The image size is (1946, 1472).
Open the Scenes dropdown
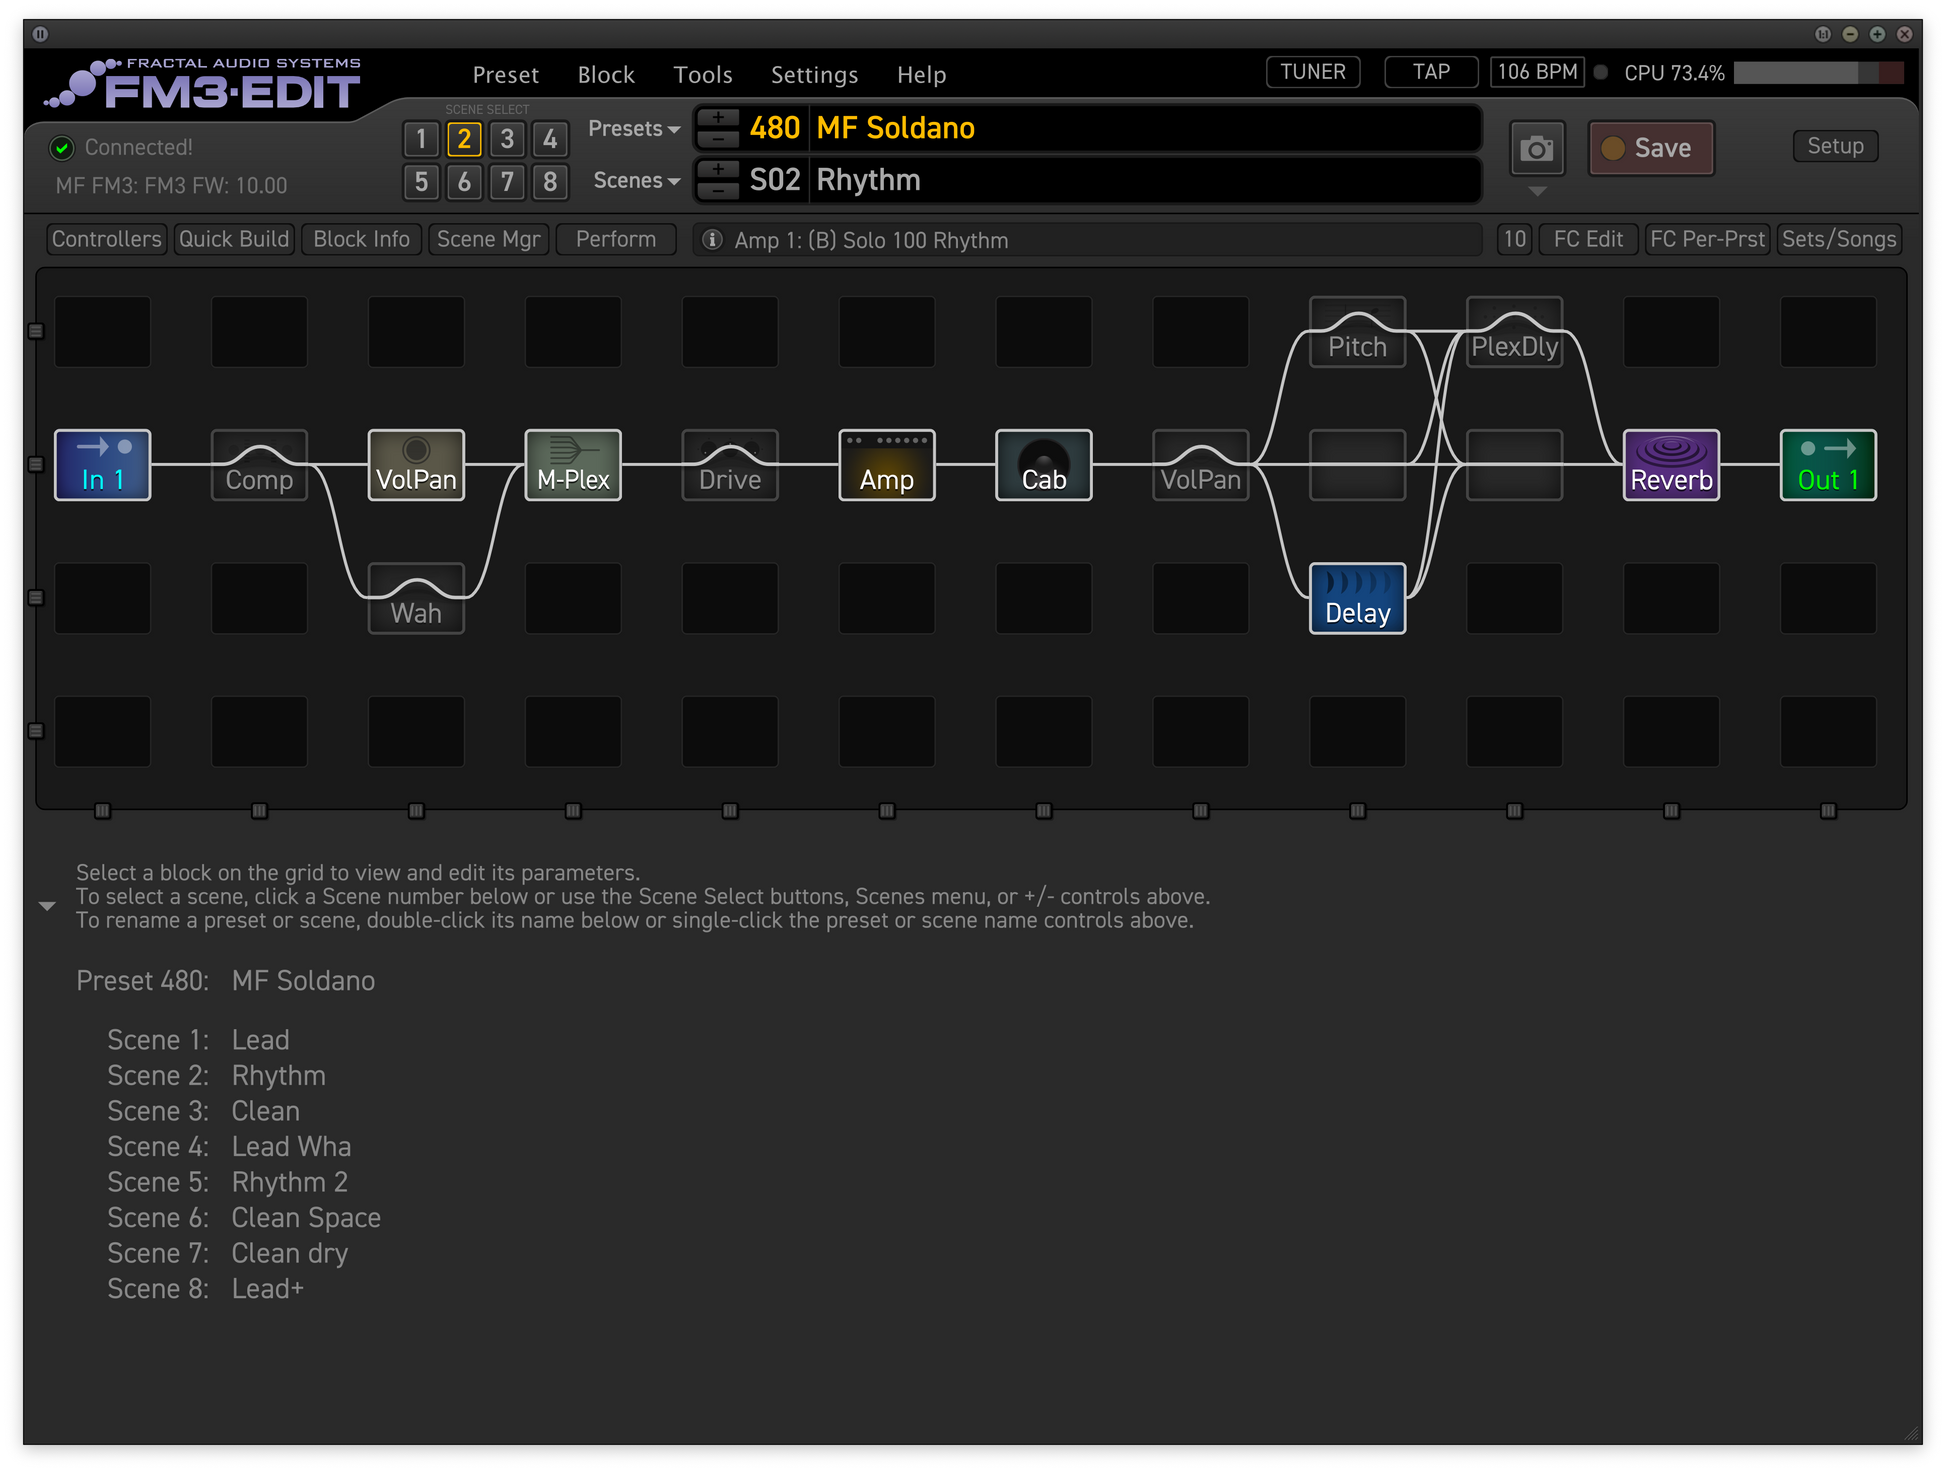(x=636, y=181)
